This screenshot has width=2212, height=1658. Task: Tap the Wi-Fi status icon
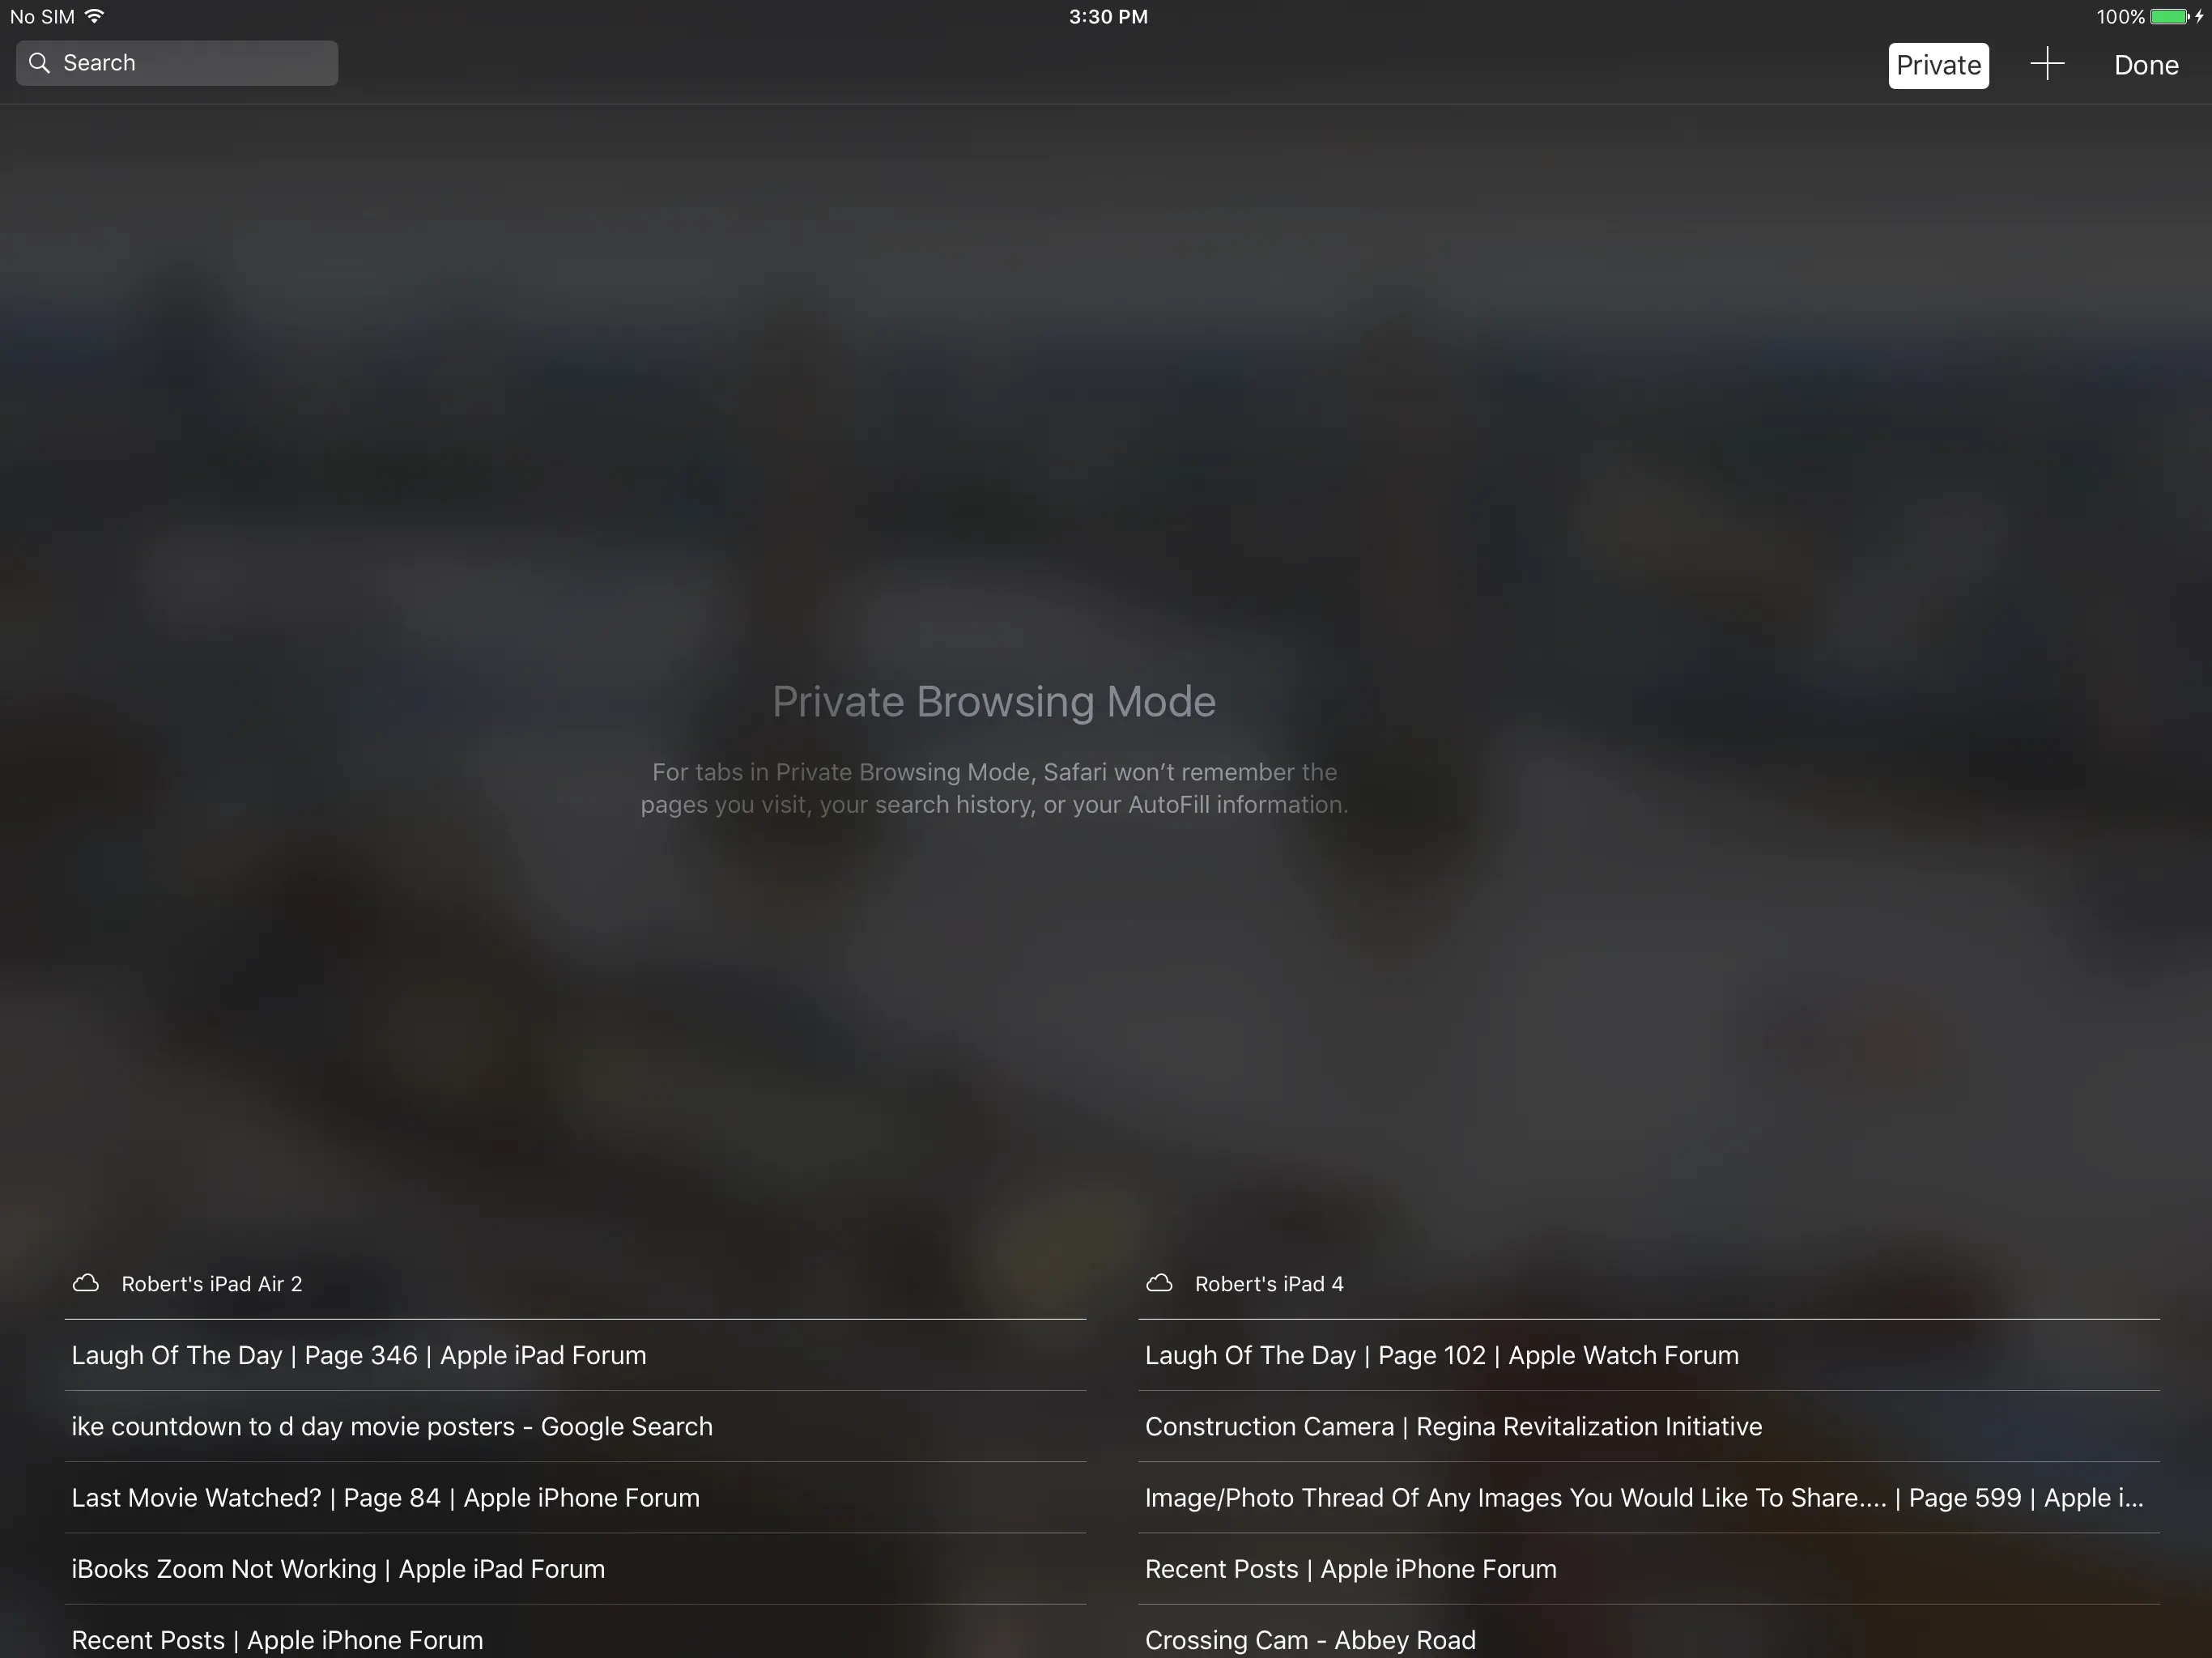[95, 16]
